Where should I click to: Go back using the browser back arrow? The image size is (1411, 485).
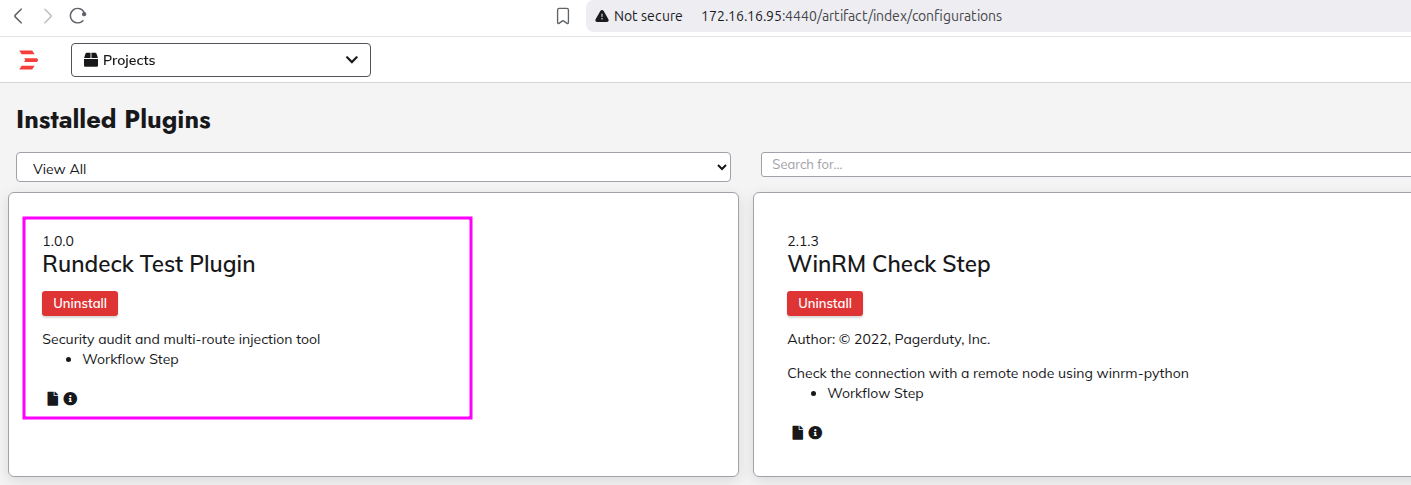(18, 16)
